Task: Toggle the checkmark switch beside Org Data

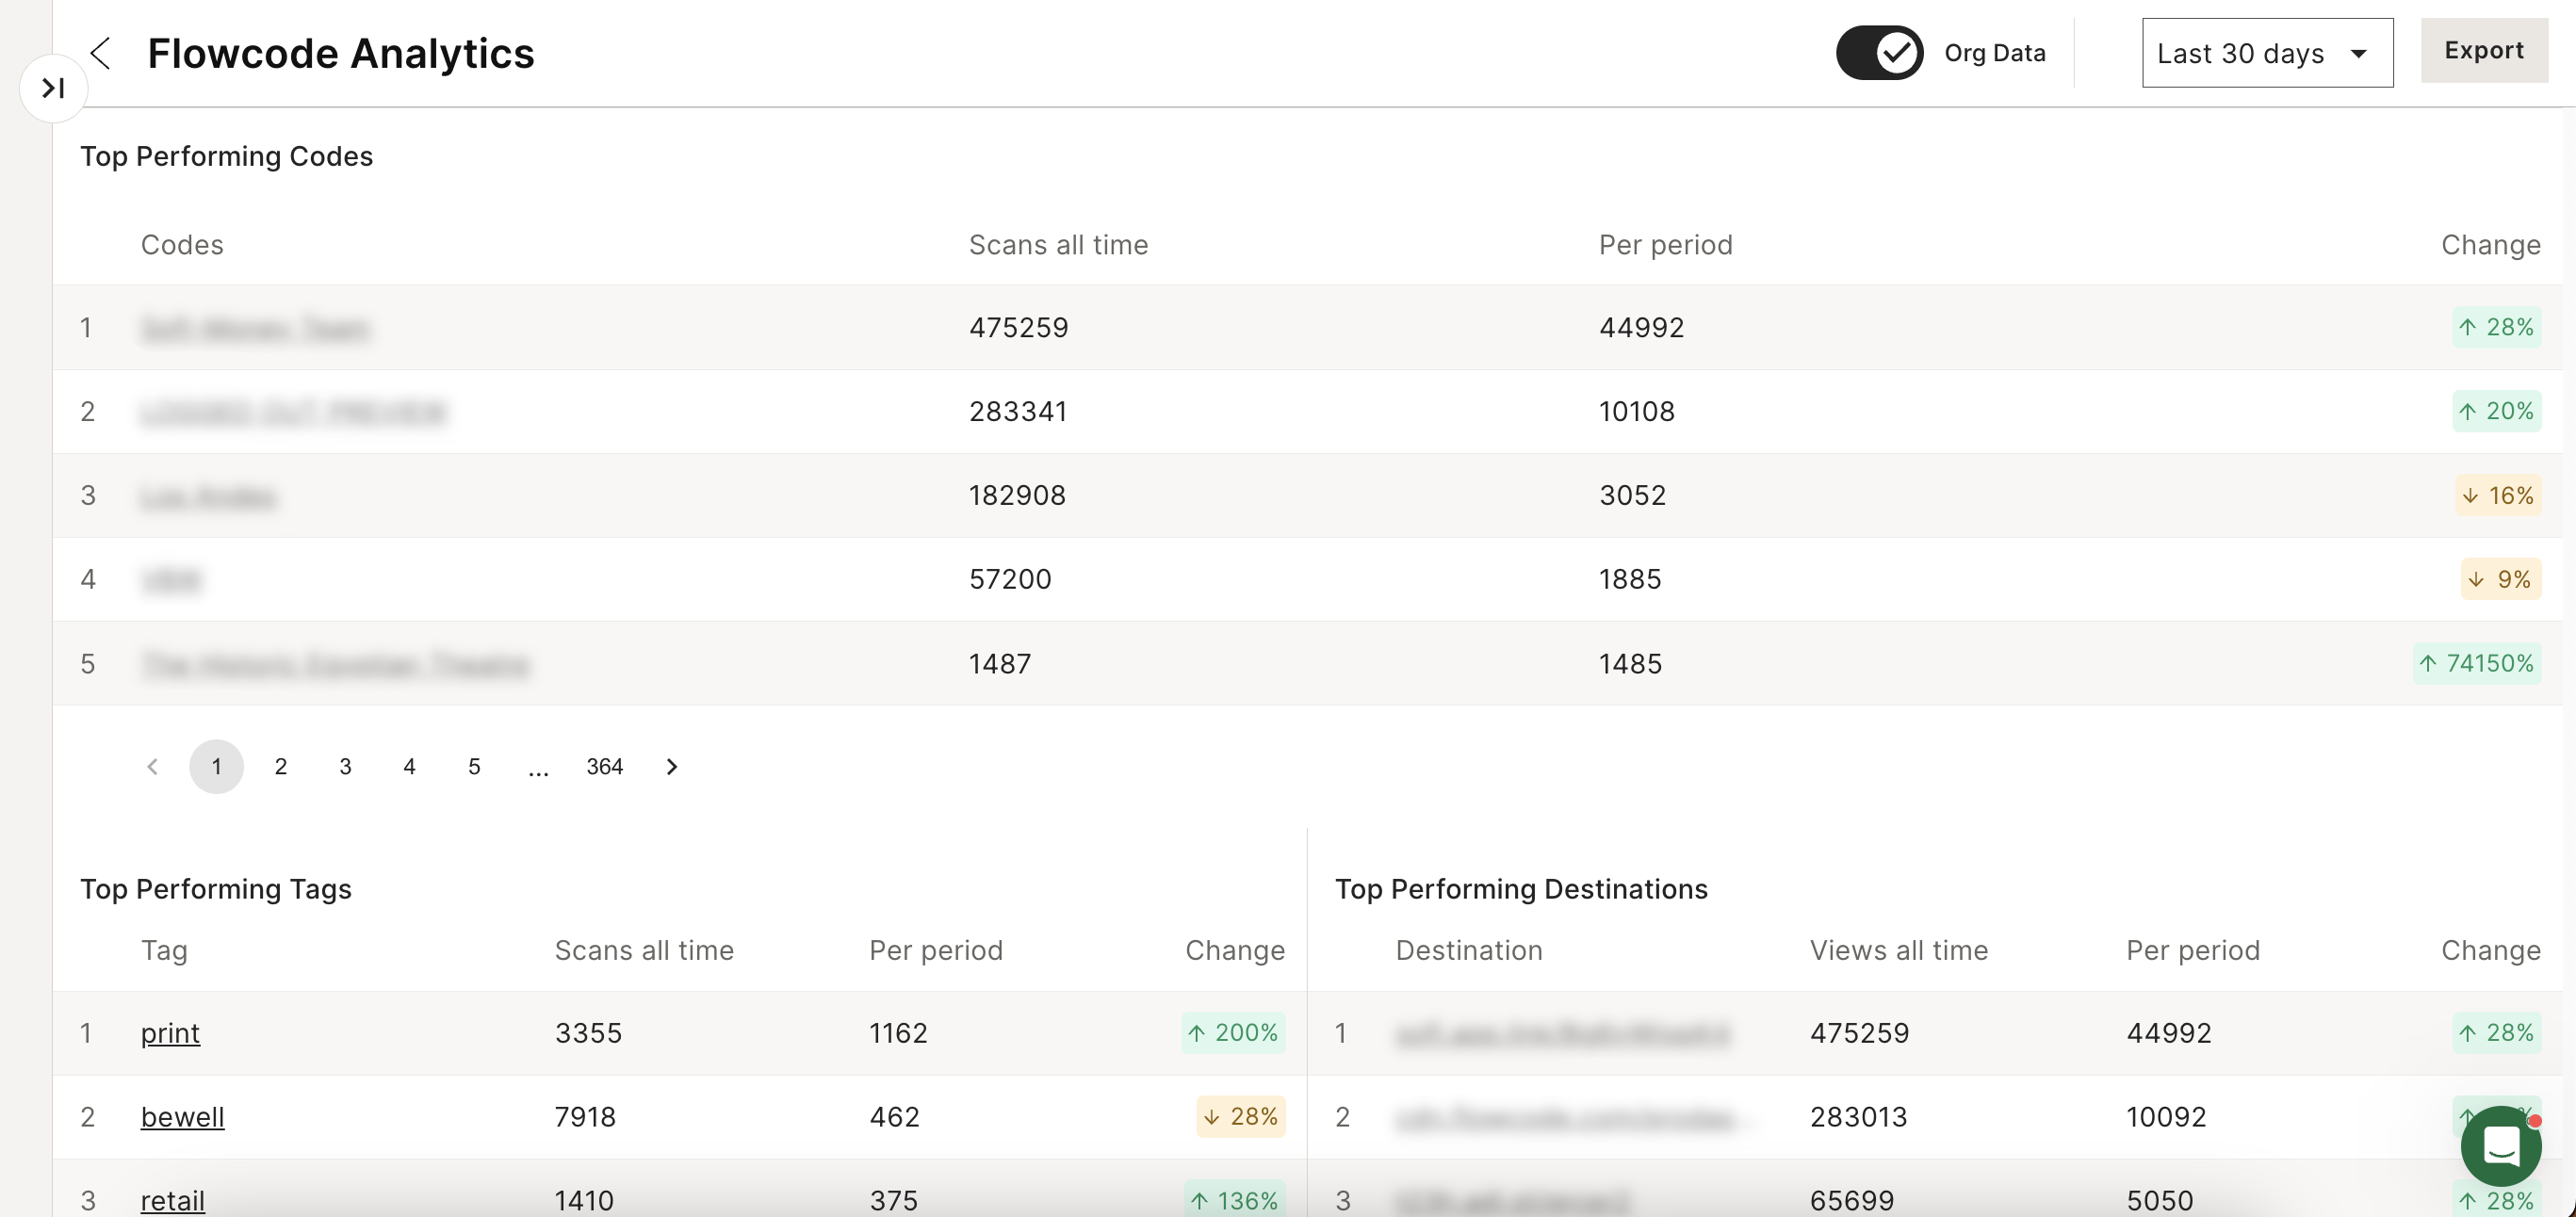Action: pyautogui.click(x=1878, y=52)
